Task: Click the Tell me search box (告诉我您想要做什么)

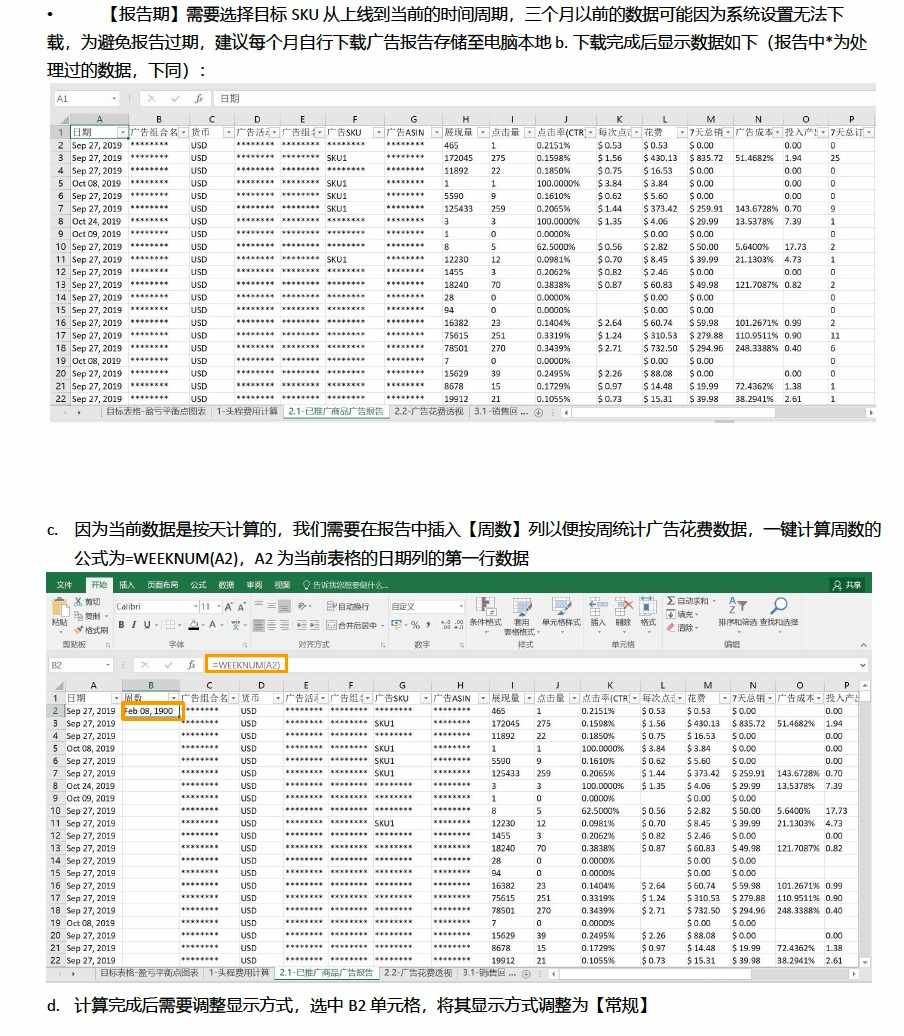Action: [345, 585]
